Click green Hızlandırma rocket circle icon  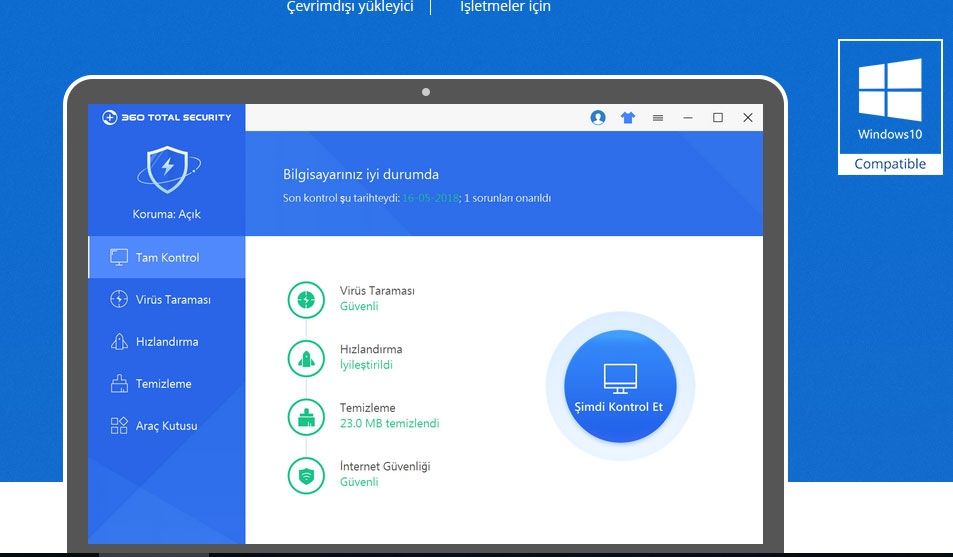pos(306,358)
